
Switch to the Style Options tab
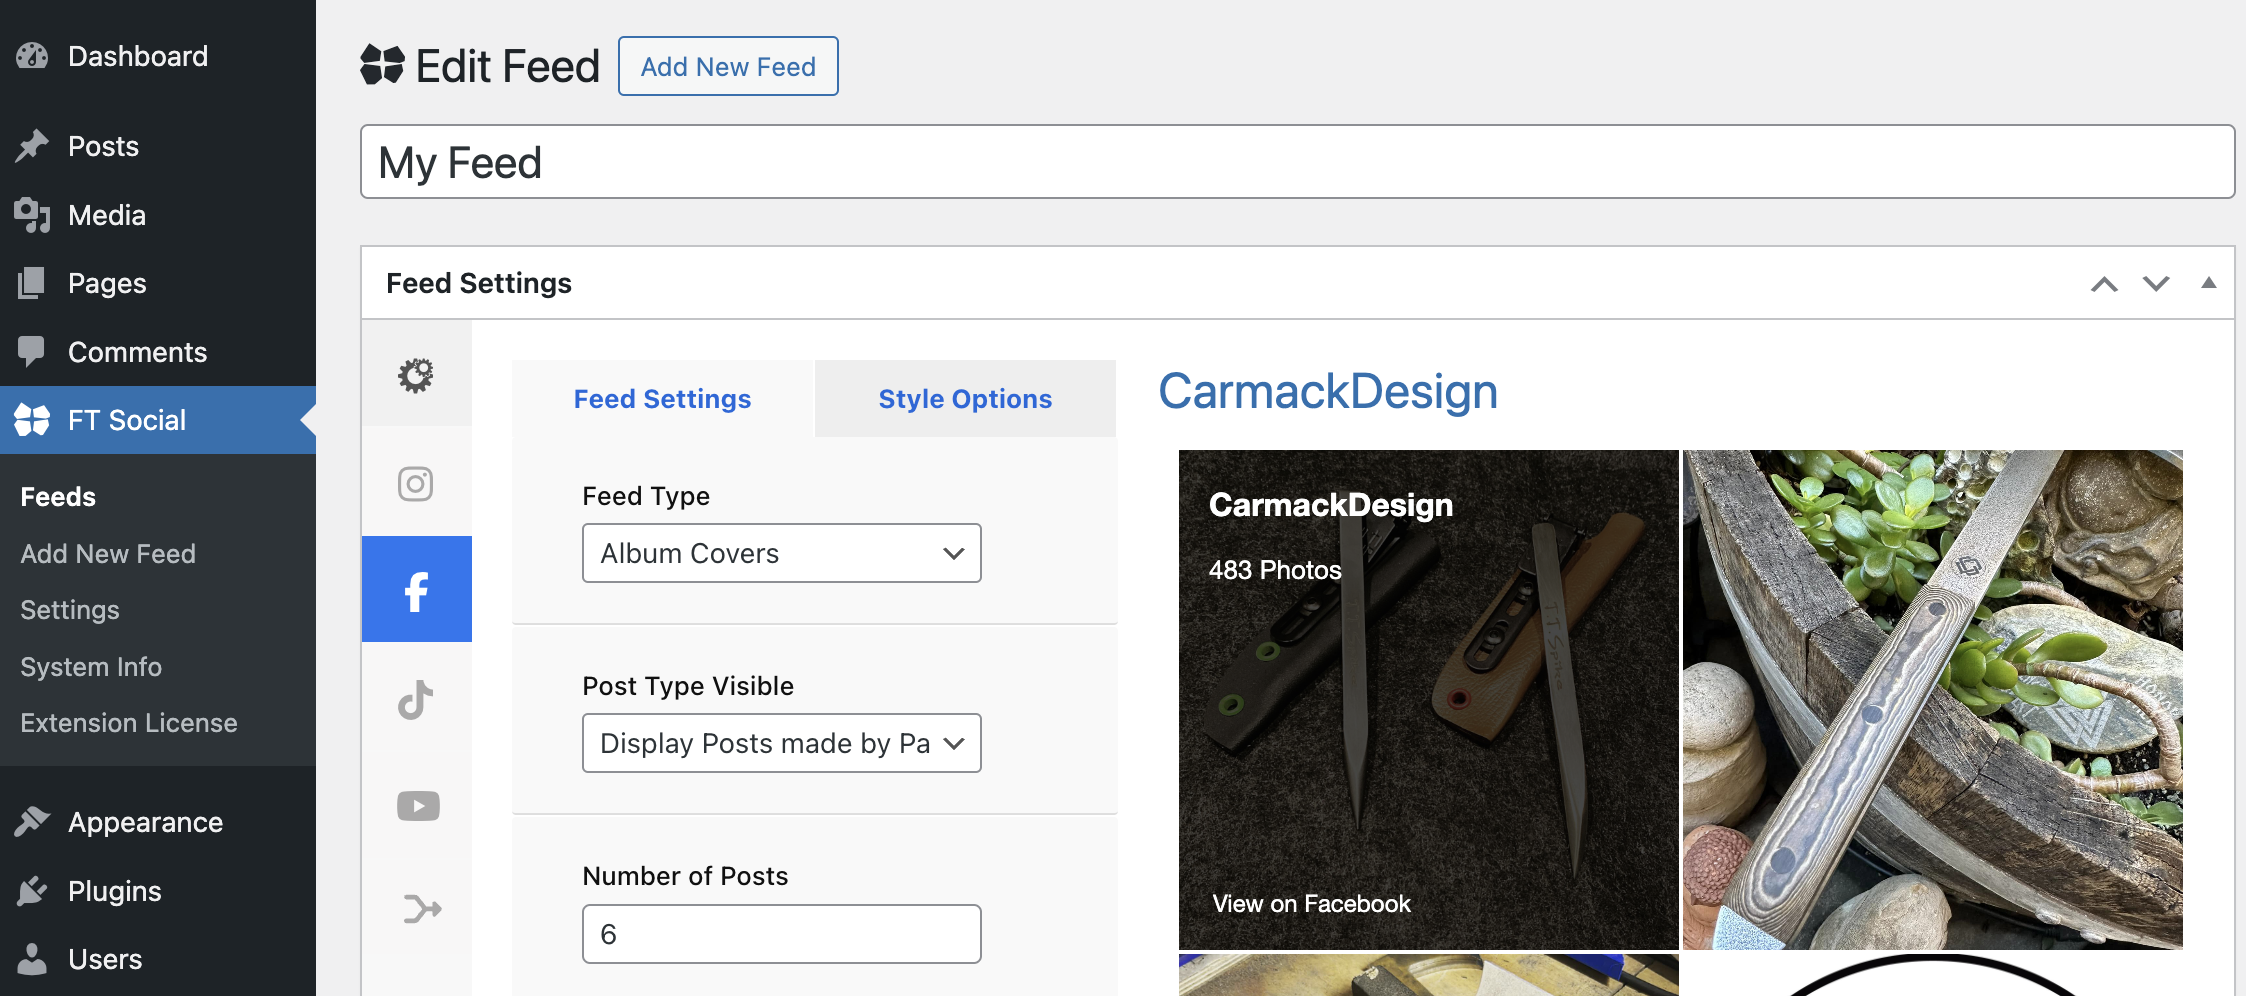pyautogui.click(x=965, y=399)
